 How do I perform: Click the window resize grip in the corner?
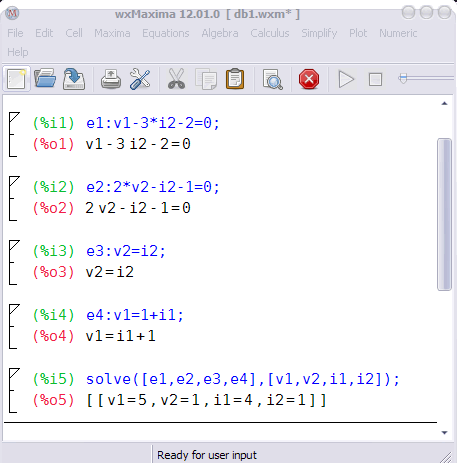pos(445,457)
